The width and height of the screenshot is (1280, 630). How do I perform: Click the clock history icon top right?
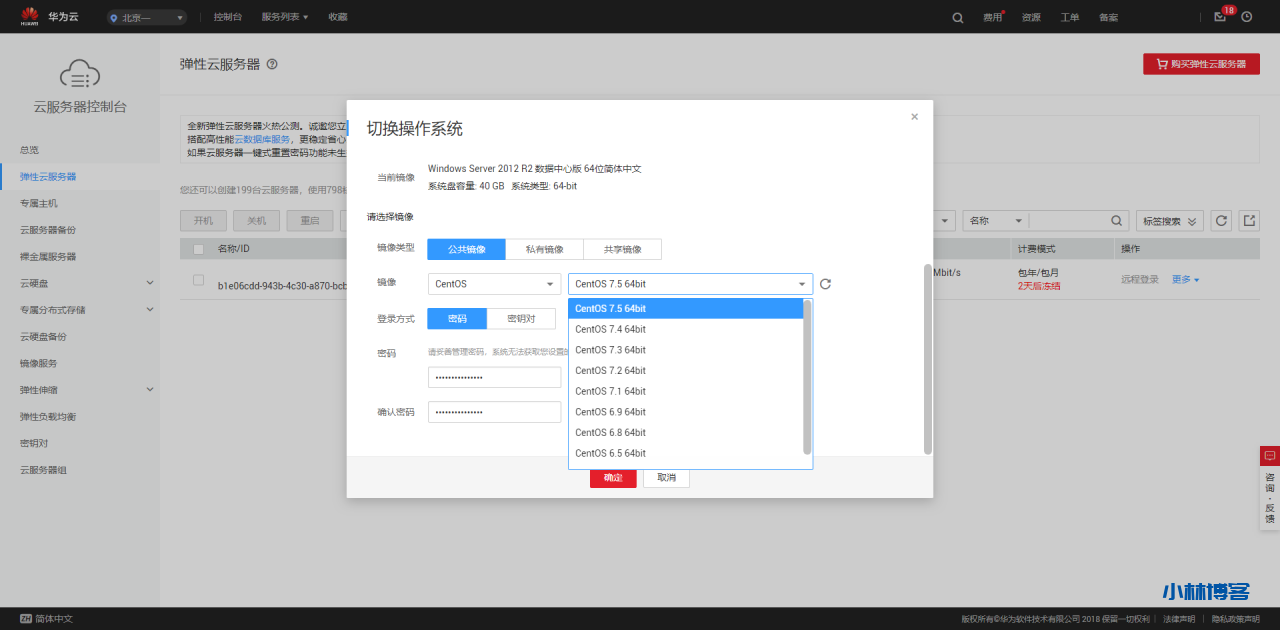tap(1246, 17)
